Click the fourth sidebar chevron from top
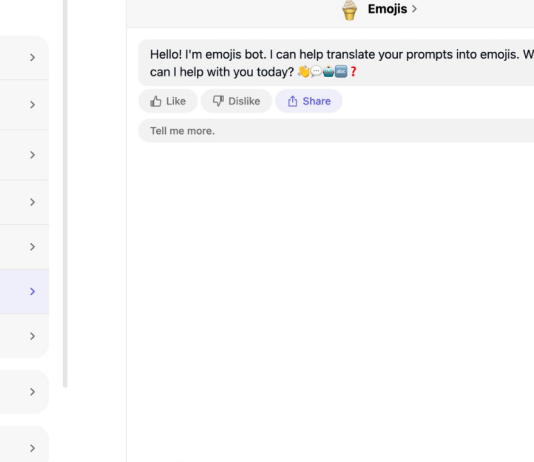The height and width of the screenshot is (462, 534). click(x=32, y=202)
